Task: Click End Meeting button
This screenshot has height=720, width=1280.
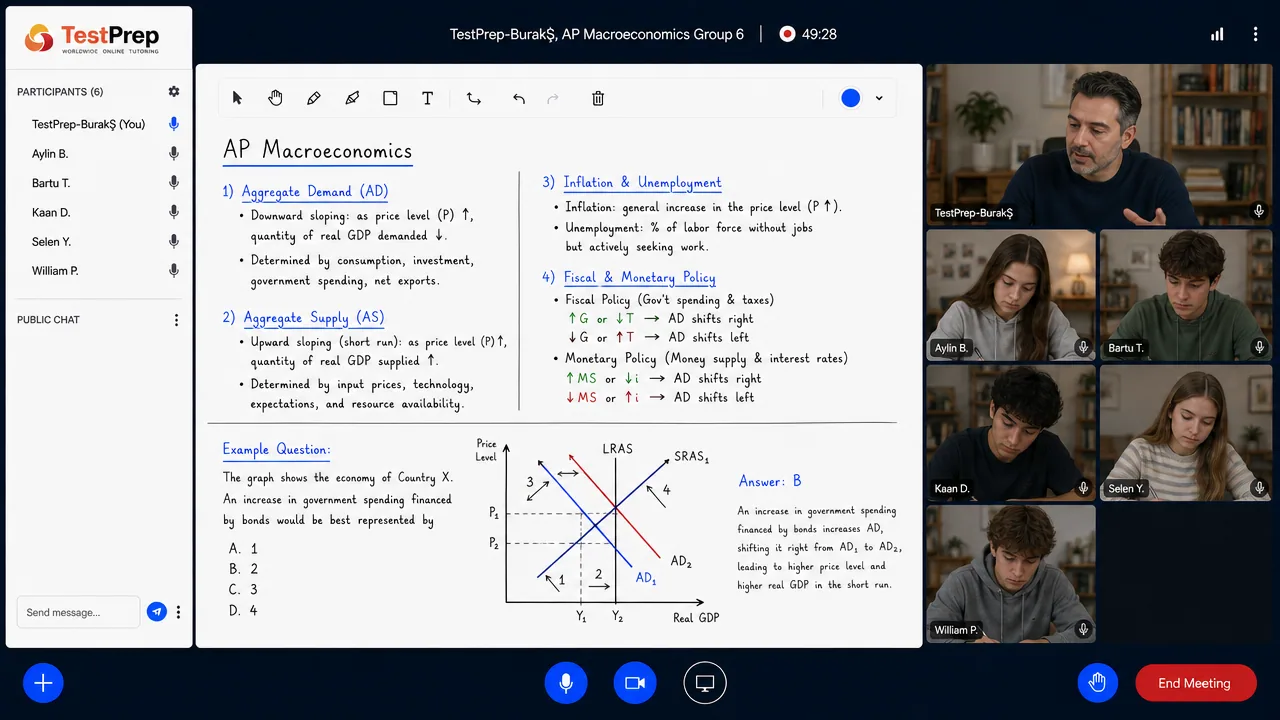Action: point(1196,683)
